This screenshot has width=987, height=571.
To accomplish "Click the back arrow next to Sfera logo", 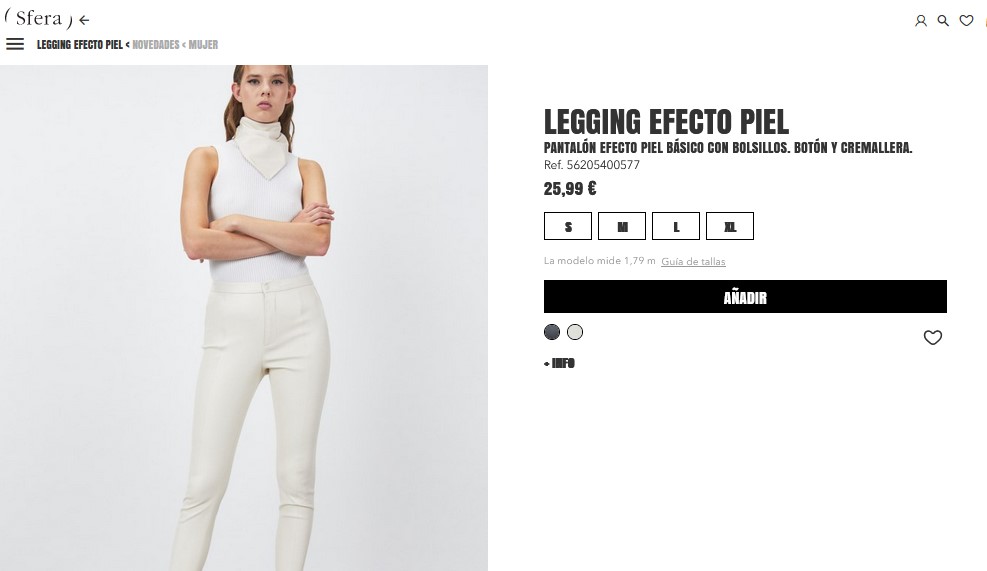I will [84, 20].
